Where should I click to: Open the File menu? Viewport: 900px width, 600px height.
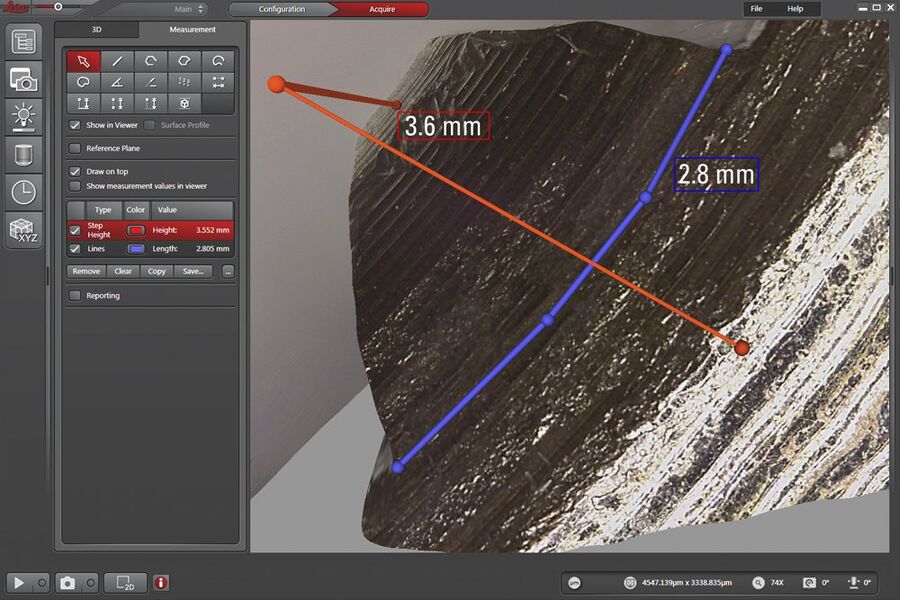[x=756, y=9]
